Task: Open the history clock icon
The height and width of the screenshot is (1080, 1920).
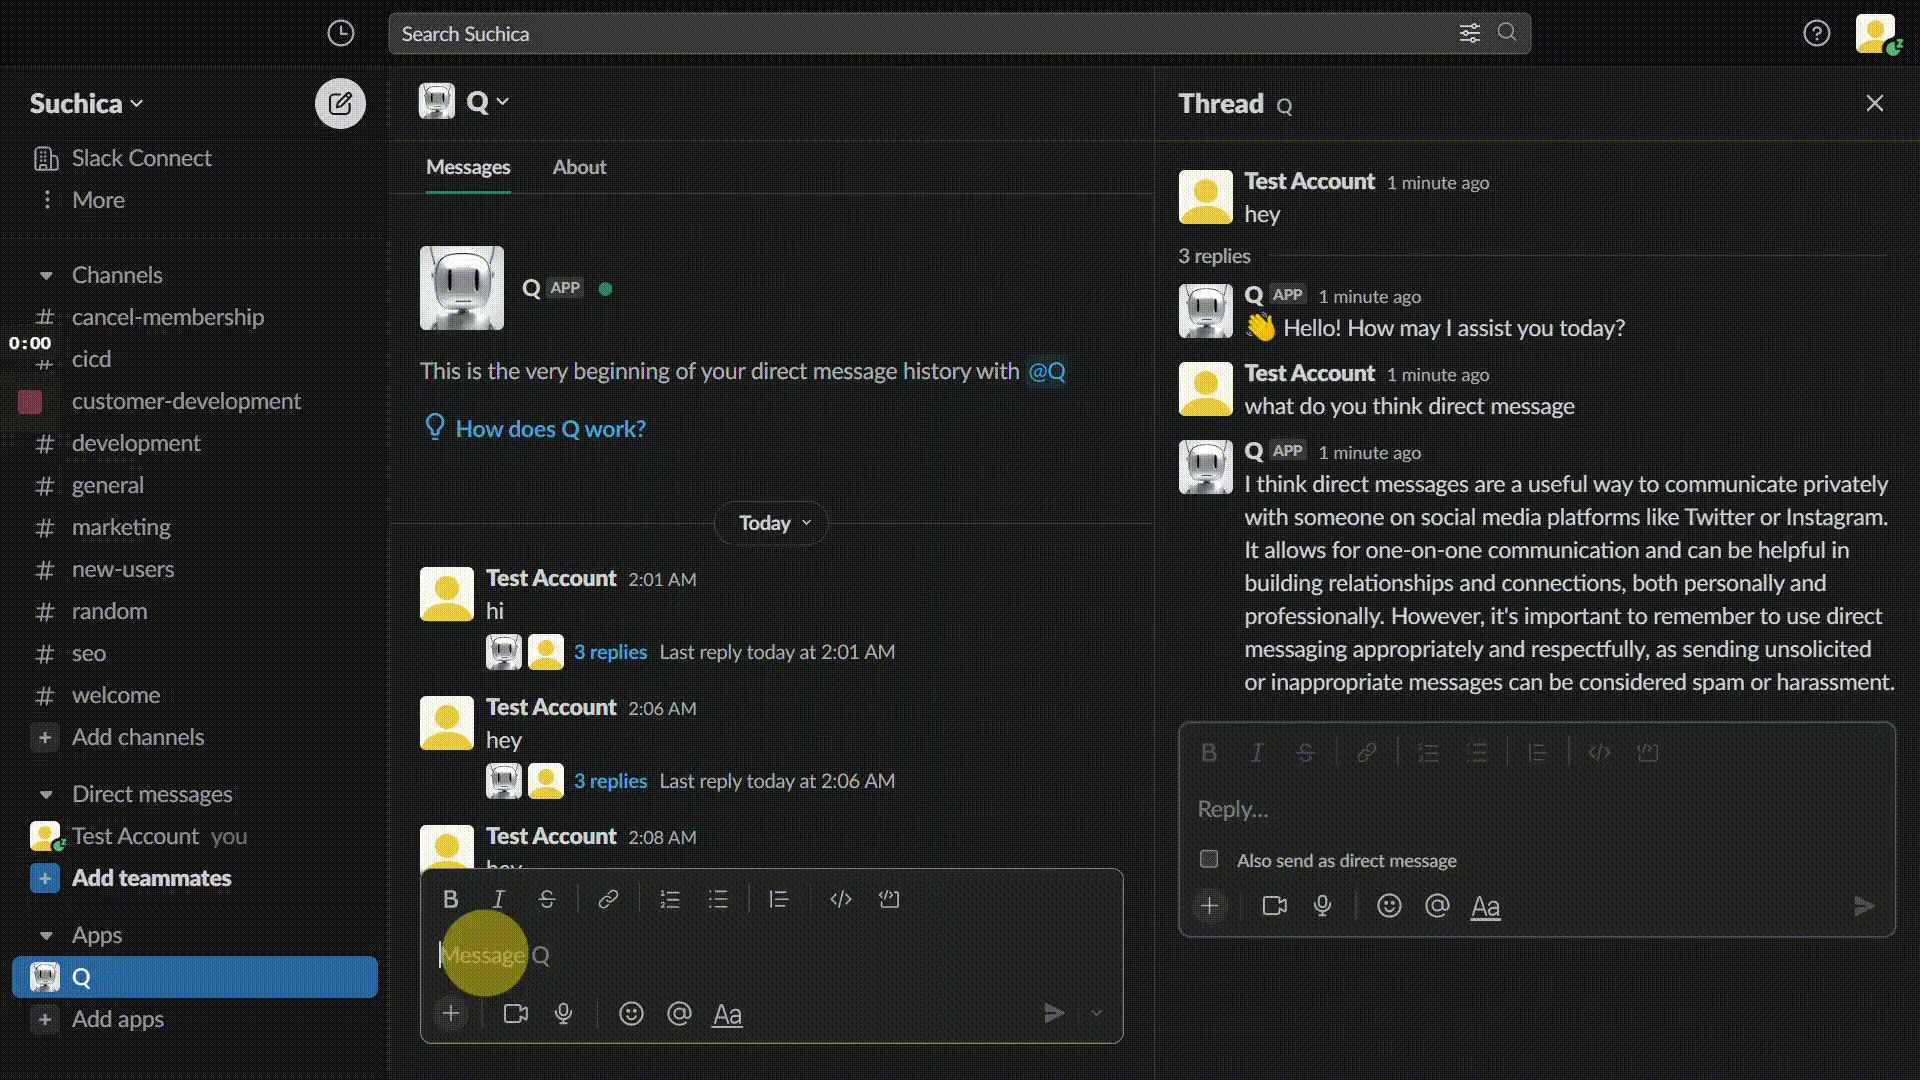Action: tap(341, 33)
